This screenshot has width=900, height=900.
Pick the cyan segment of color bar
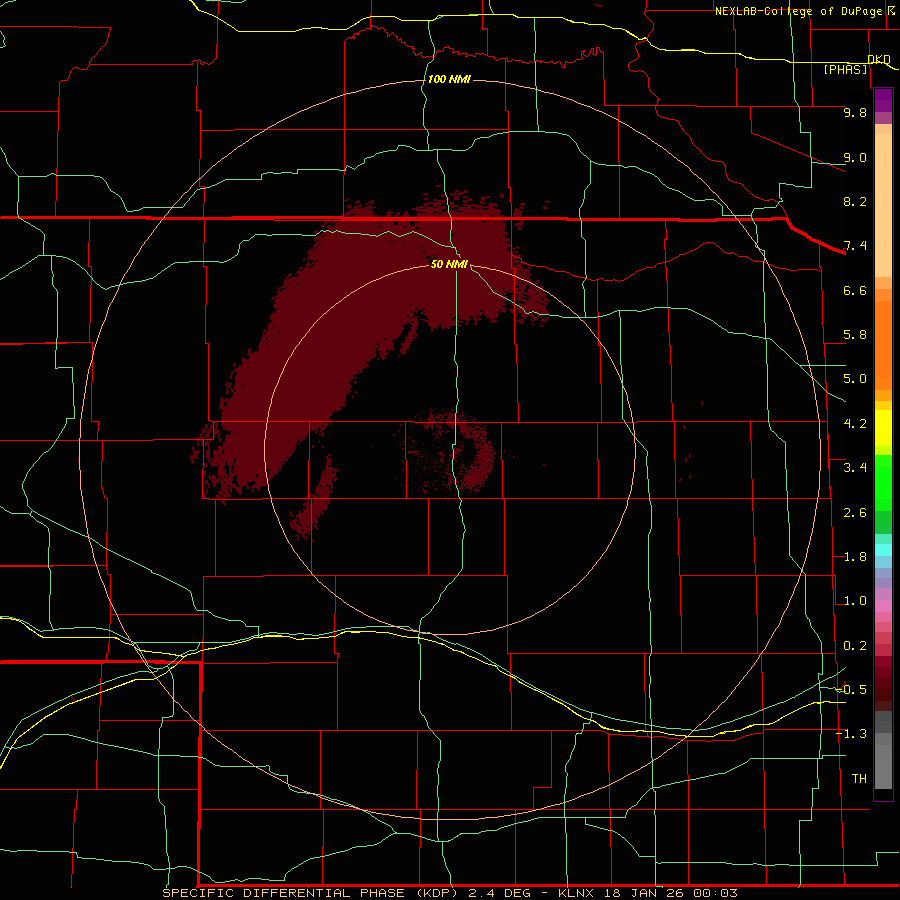tap(883, 550)
